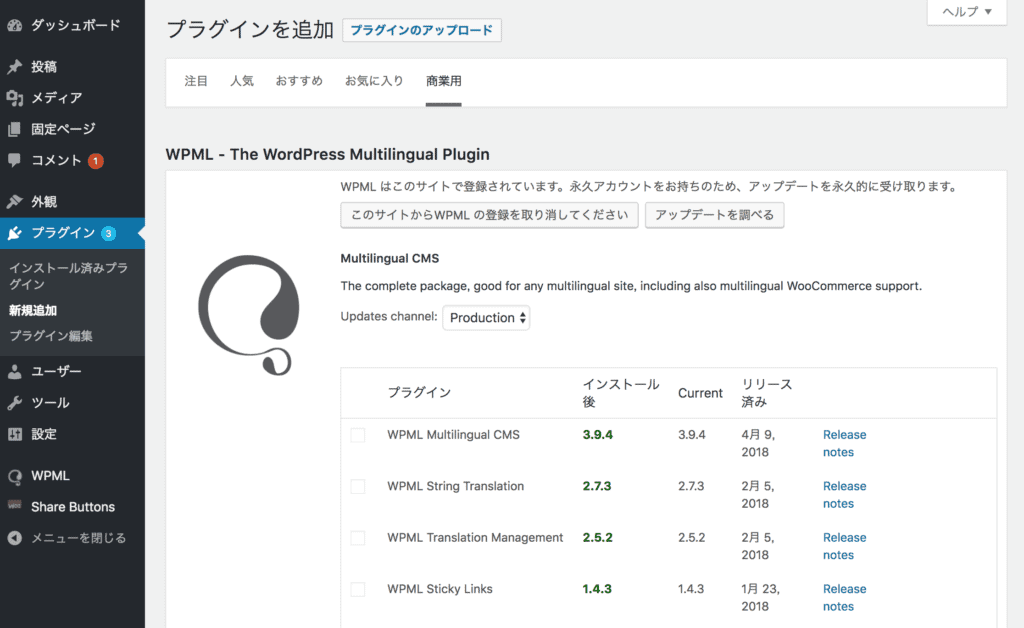The height and width of the screenshot is (628, 1024).
Task: Click the Comments speech bubble icon
Action: (x=14, y=160)
